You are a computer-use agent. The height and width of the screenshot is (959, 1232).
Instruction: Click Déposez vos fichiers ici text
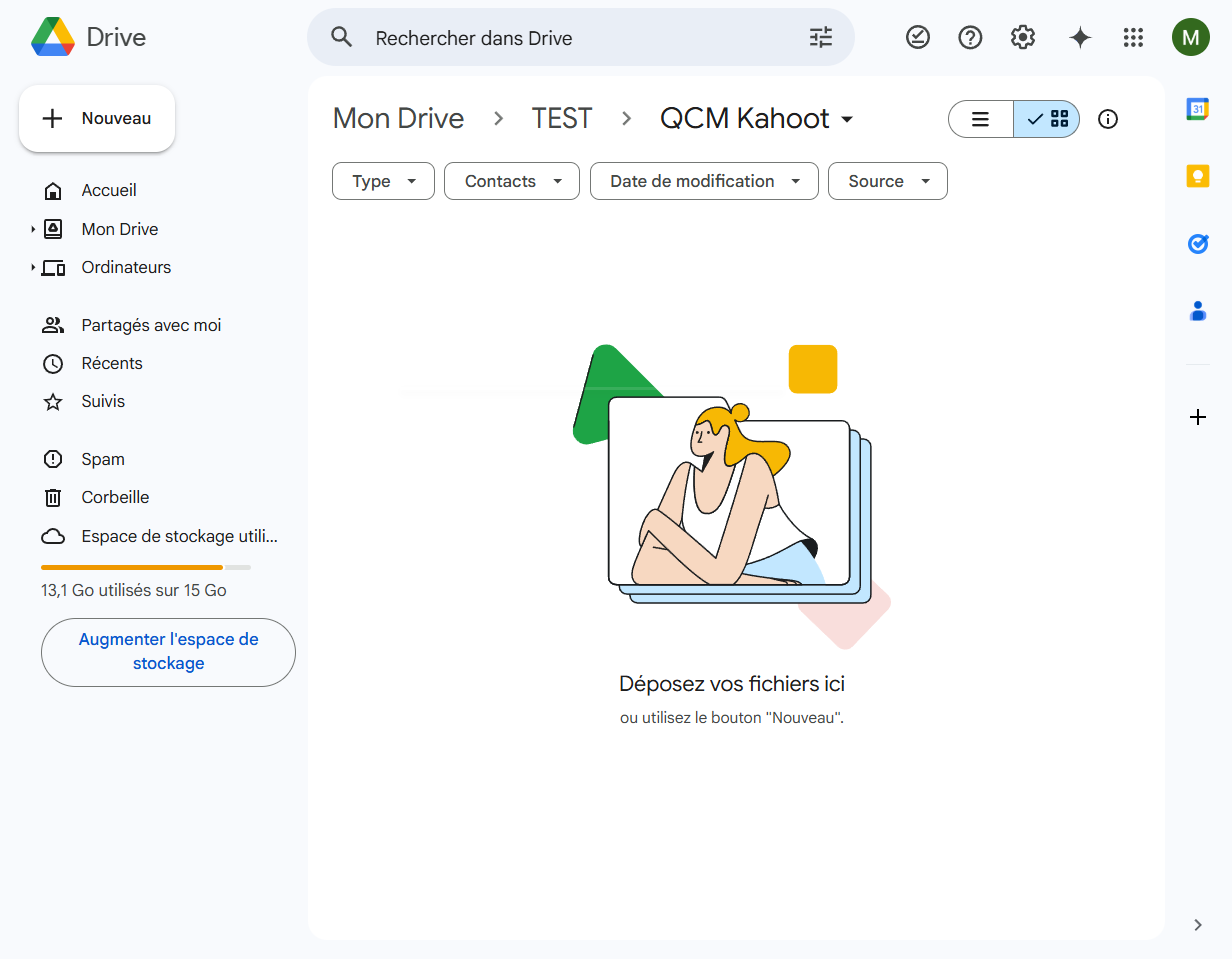(732, 684)
